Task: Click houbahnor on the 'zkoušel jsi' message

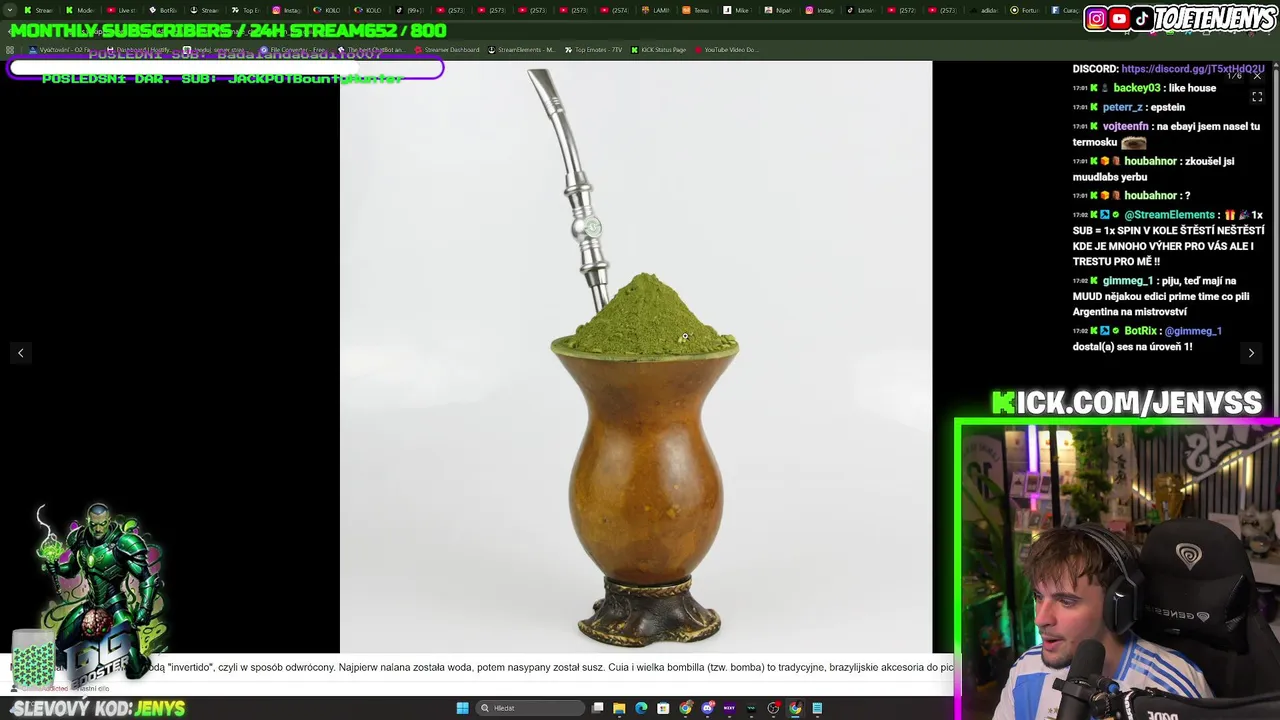Action: pyautogui.click(x=1150, y=161)
